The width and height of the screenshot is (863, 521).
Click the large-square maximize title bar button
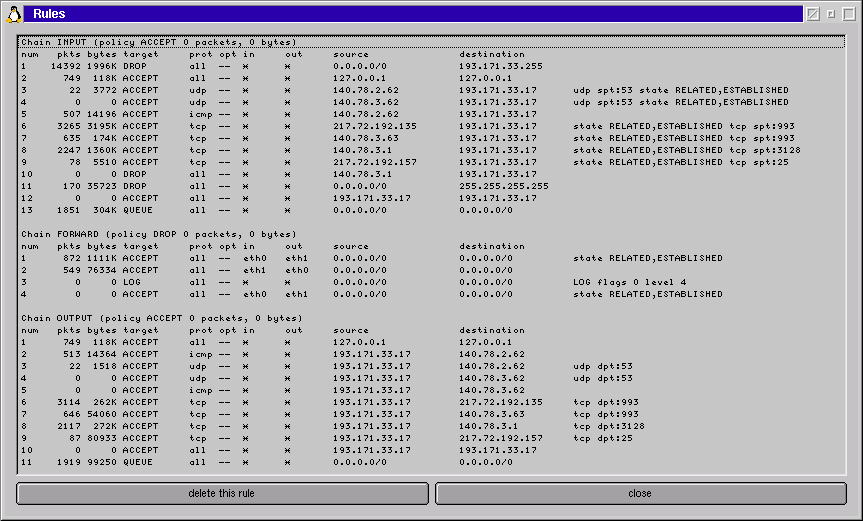pos(849,14)
